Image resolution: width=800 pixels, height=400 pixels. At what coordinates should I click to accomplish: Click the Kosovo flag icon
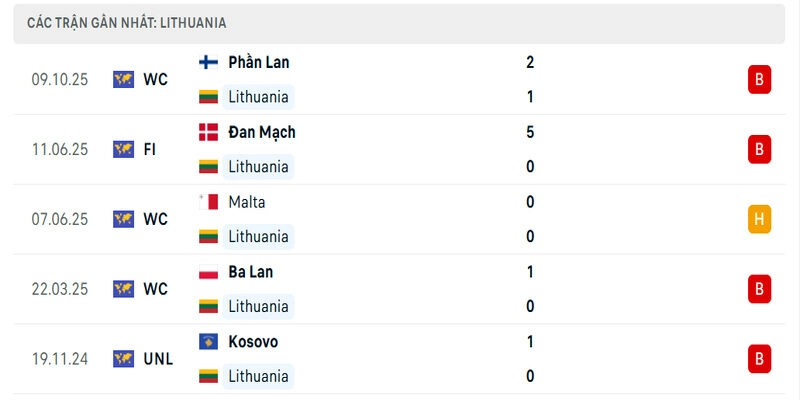tap(208, 342)
